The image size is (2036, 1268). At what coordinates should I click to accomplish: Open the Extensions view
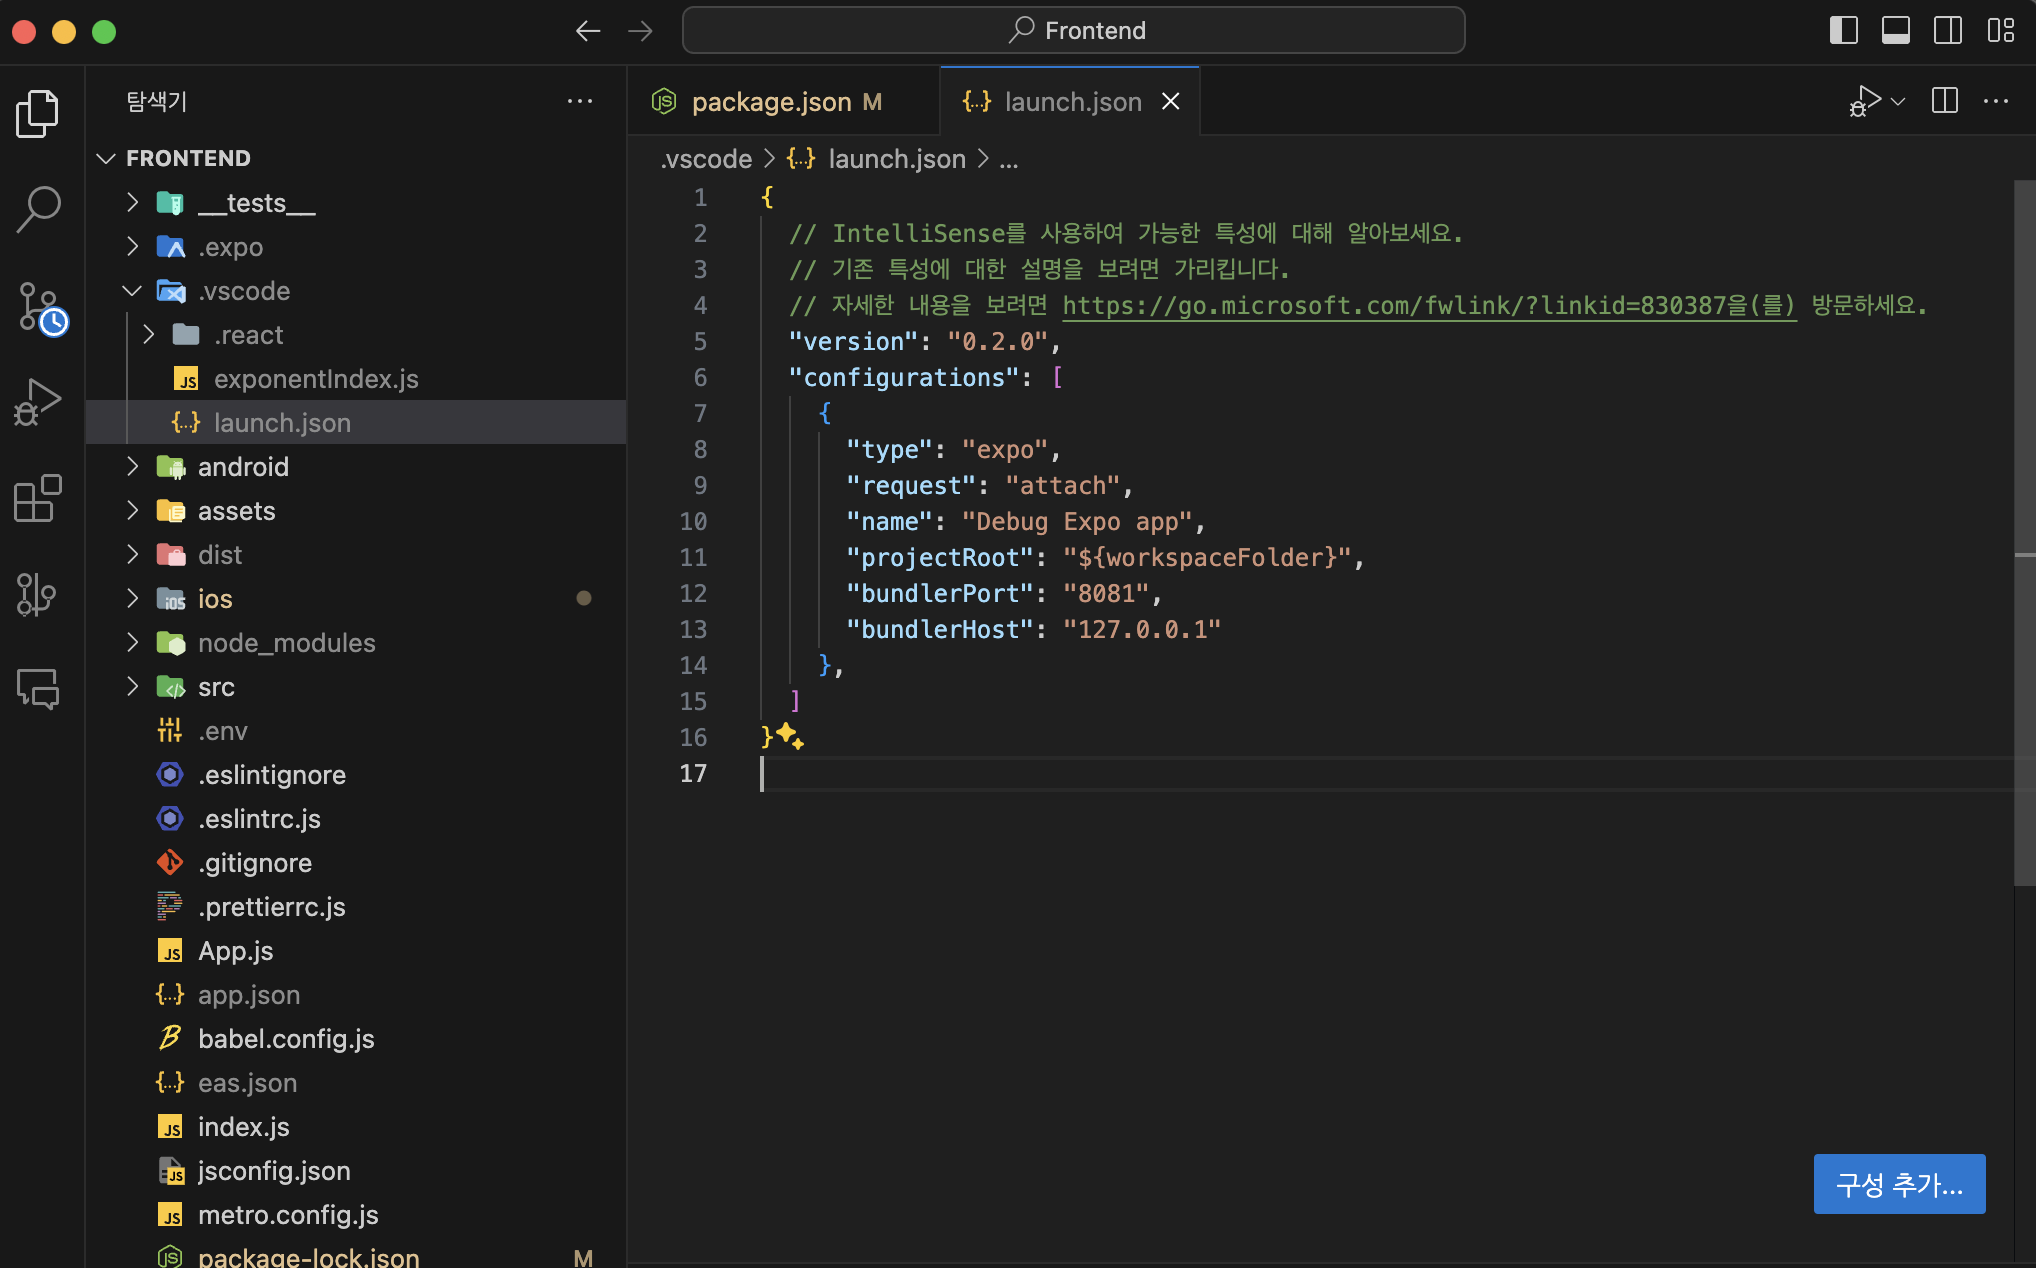click(38, 498)
